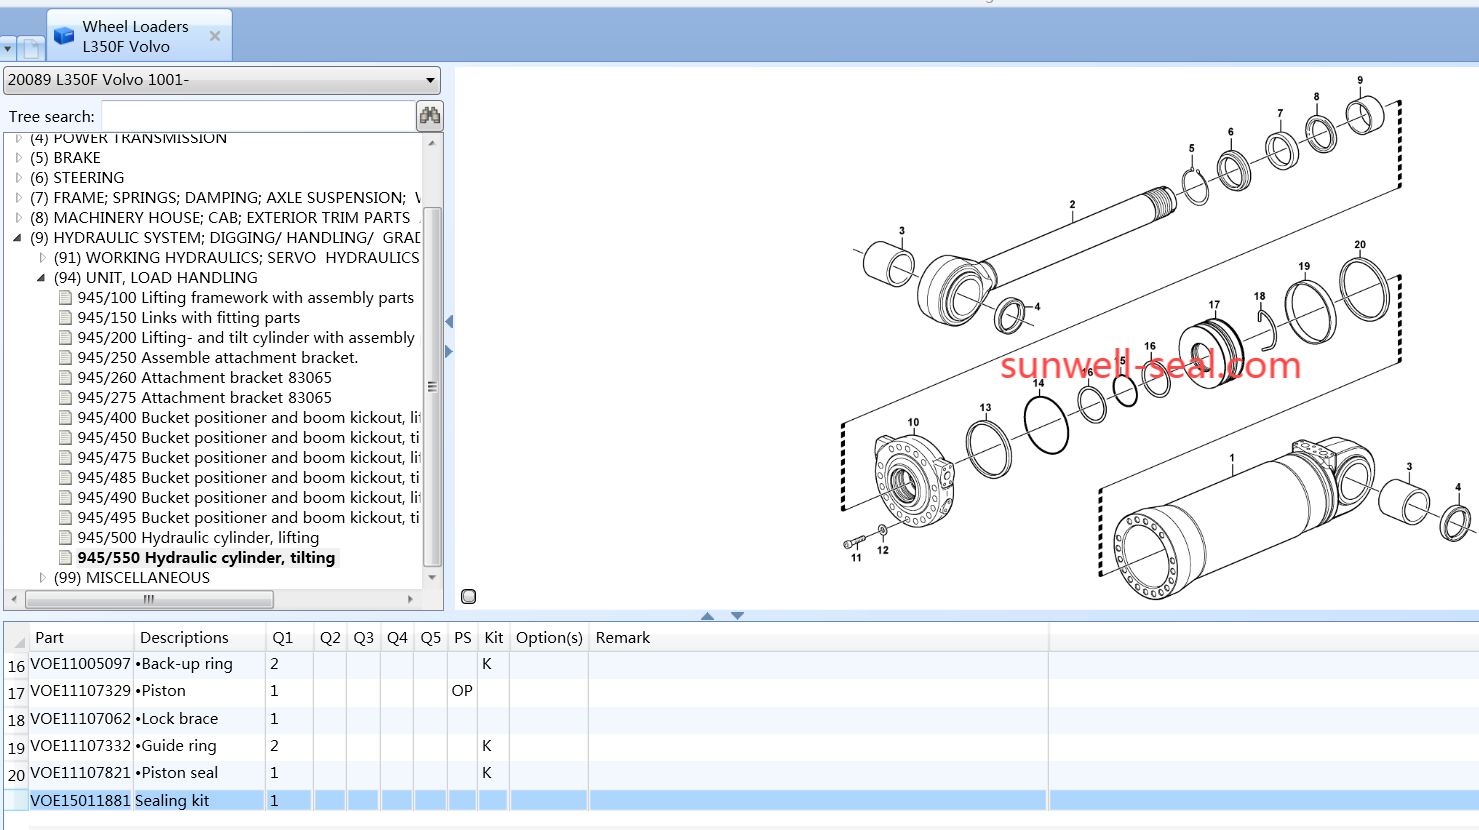Close the Wheel Loaders L350F Volvo tab
The width and height of the screenshot is (1479, 830).
click(x=215, y=36)
